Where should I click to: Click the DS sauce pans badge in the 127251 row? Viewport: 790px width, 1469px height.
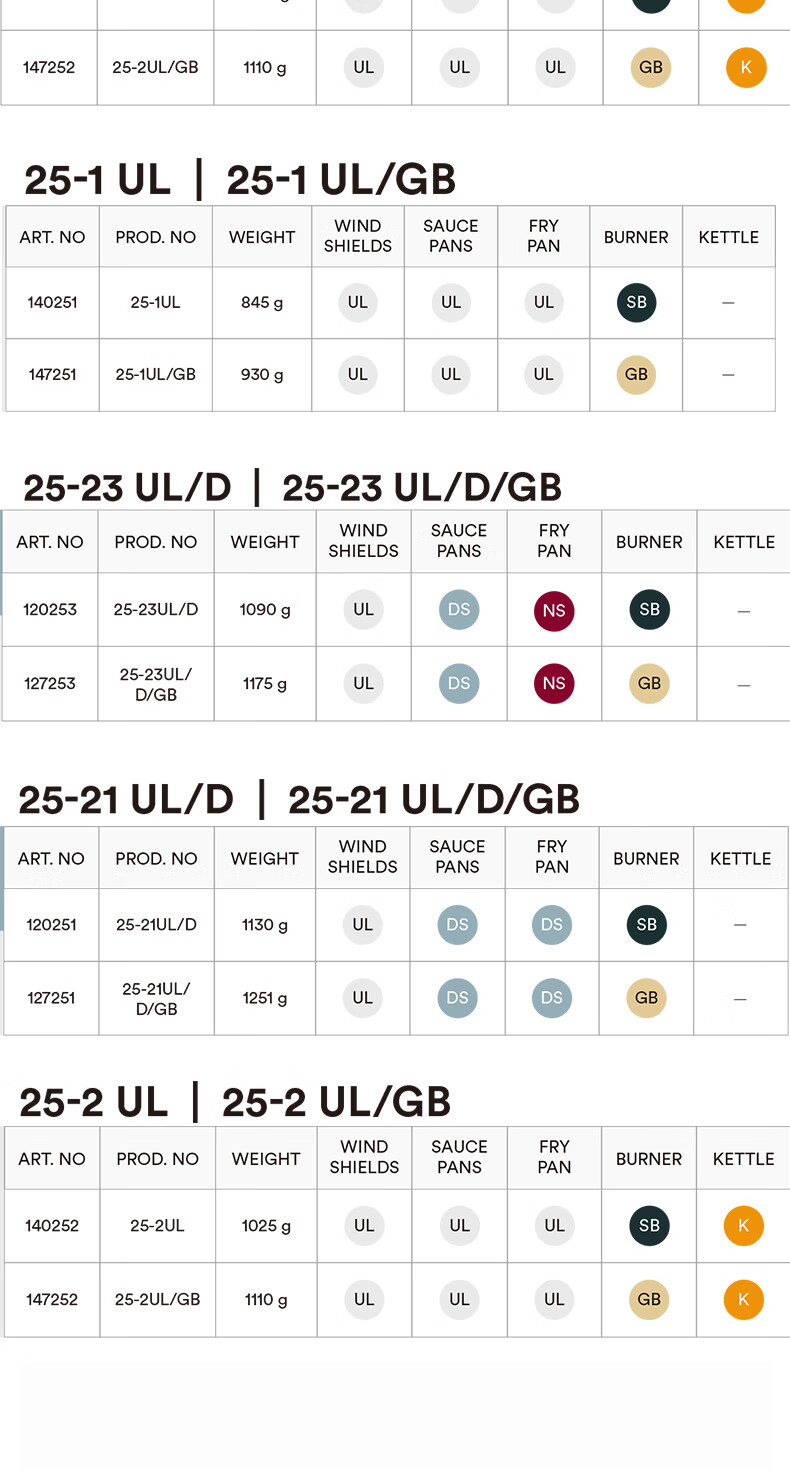coord(457,998)
